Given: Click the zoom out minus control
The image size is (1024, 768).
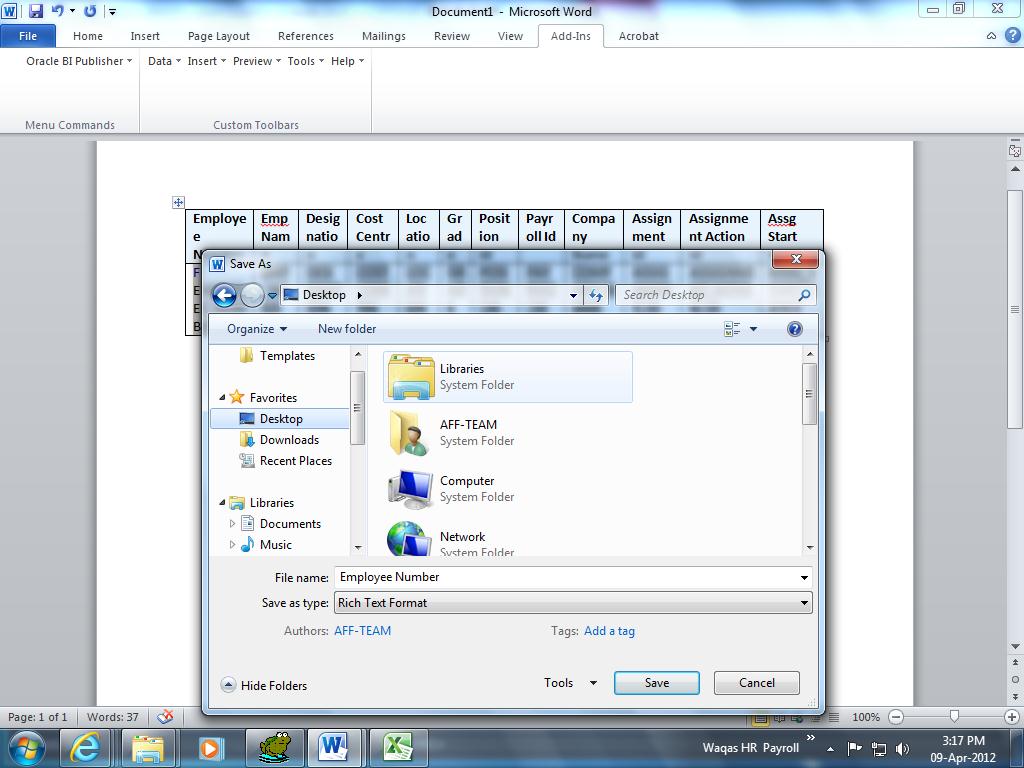Looking at the screenshot, I should (895, 717).
